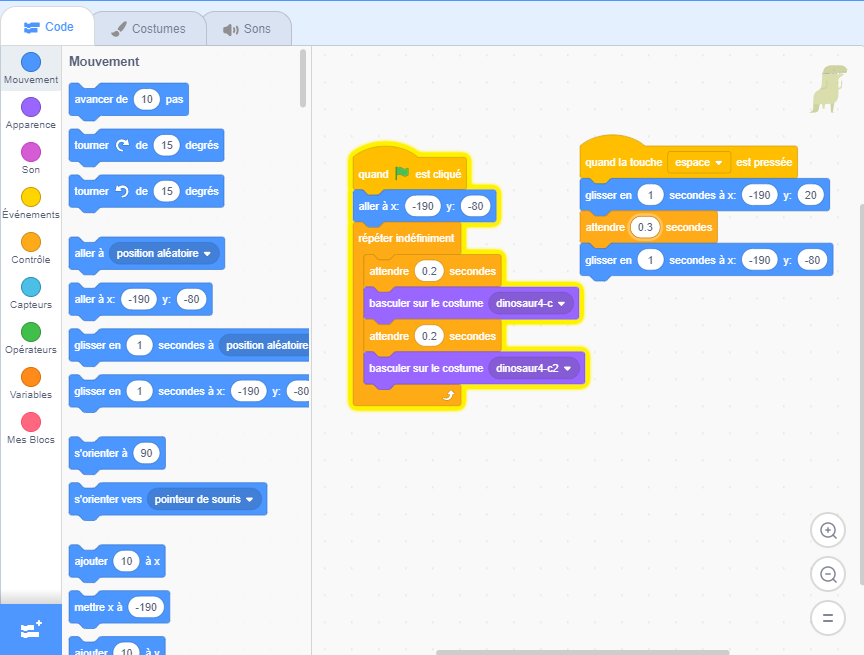Open the add extension button

tap(30, 630)
